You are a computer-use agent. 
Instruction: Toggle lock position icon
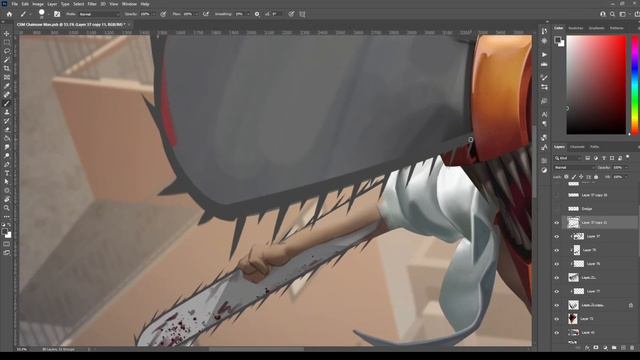pos(581,177)
